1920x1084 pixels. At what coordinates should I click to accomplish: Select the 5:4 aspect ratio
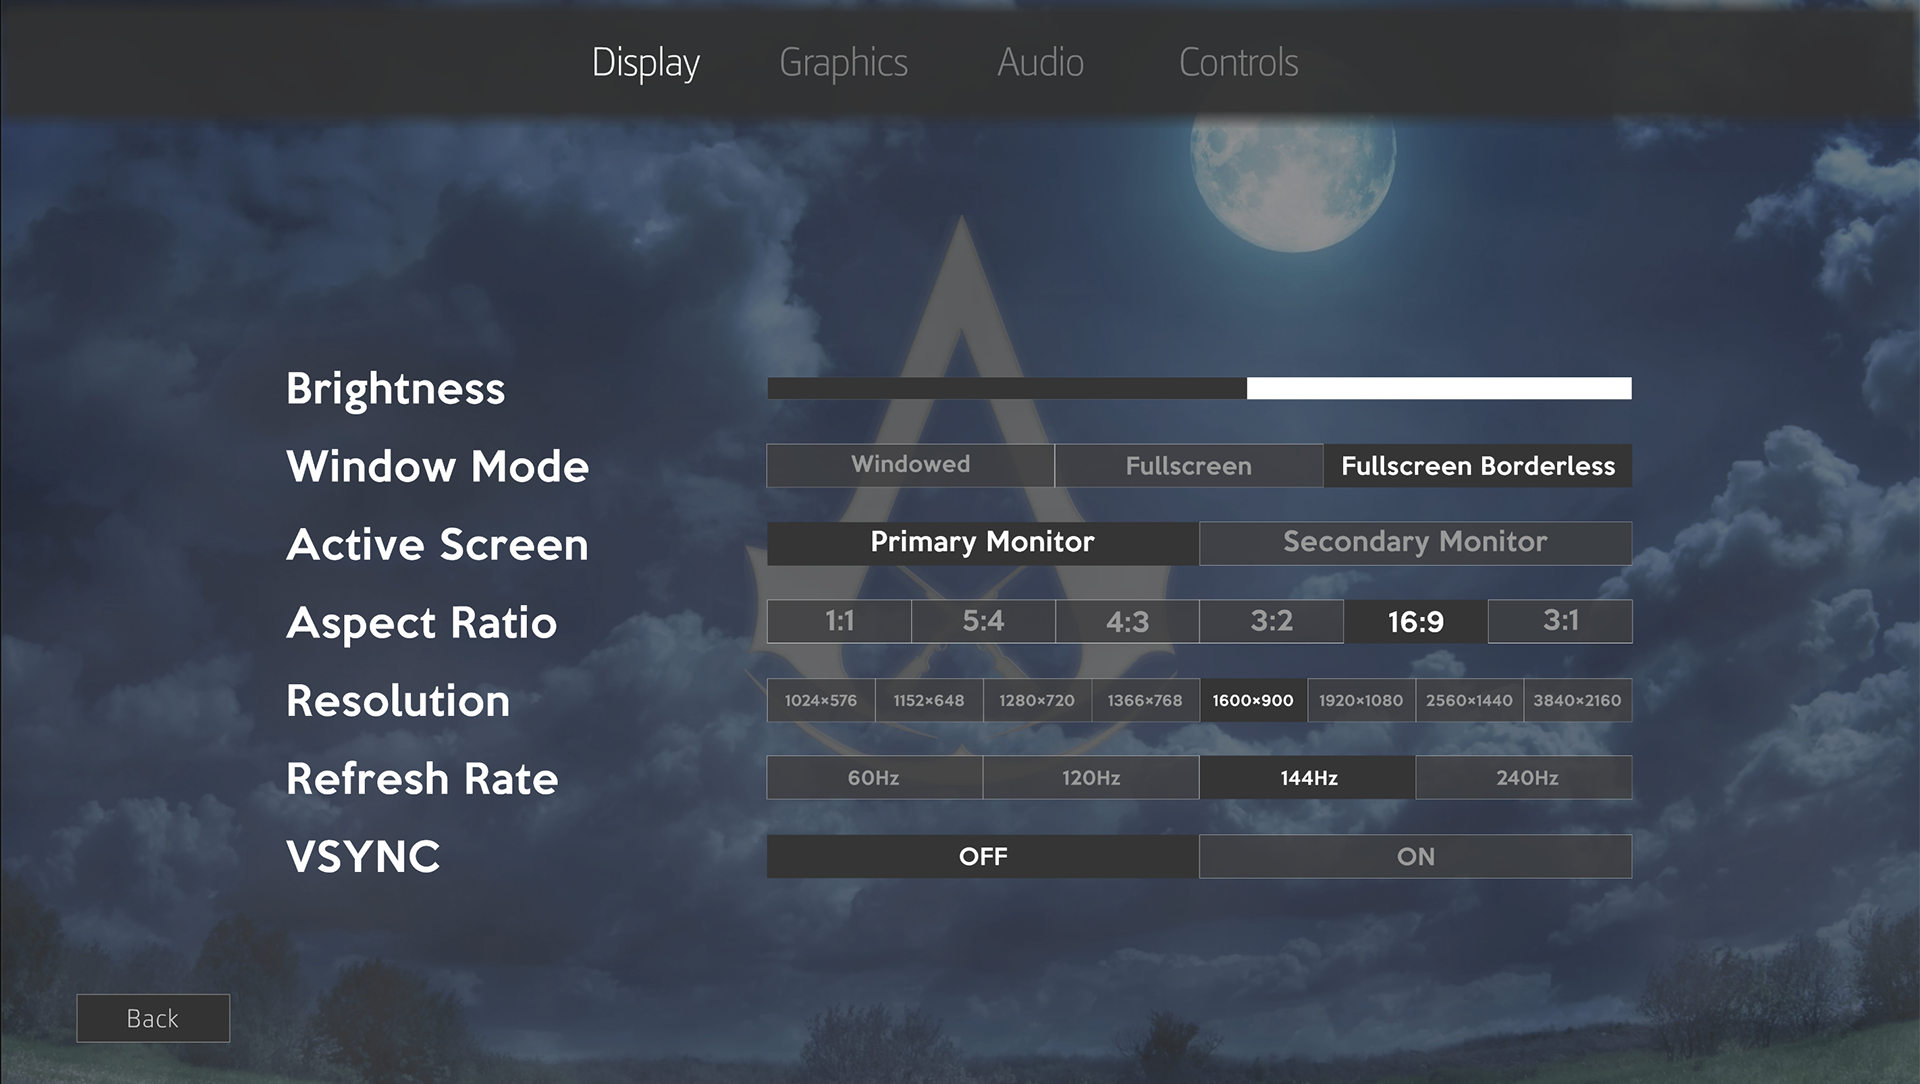tap(983, 621)
